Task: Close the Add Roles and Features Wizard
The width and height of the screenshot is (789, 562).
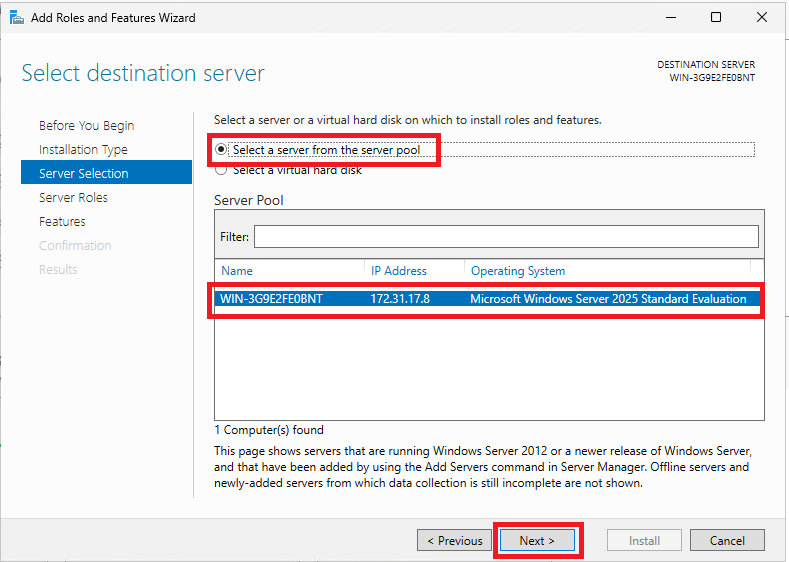Action: (x=762, y=18)
